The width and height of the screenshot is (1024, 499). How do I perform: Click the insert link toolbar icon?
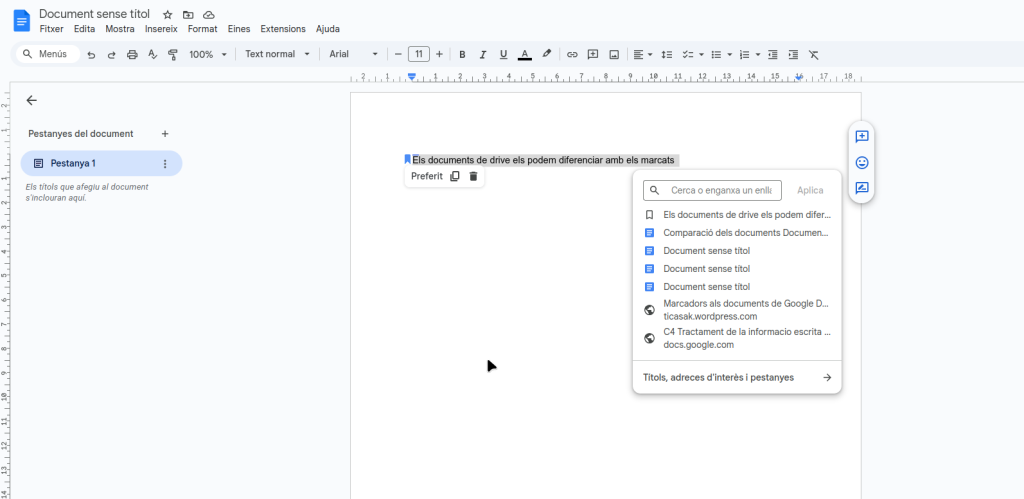tap(572, 54)
